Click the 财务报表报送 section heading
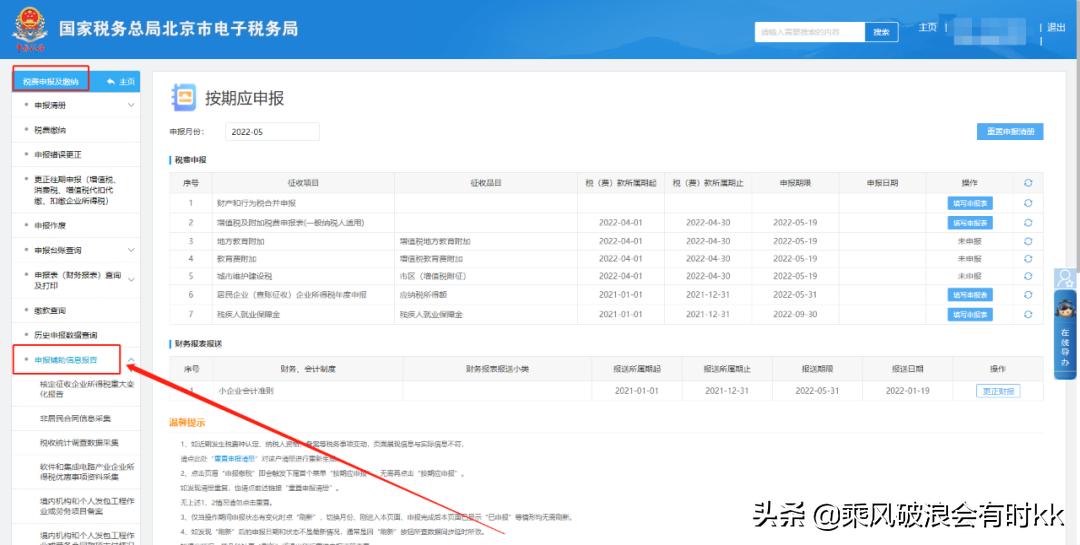The image size is (1080, 545). tap(199, 344)
